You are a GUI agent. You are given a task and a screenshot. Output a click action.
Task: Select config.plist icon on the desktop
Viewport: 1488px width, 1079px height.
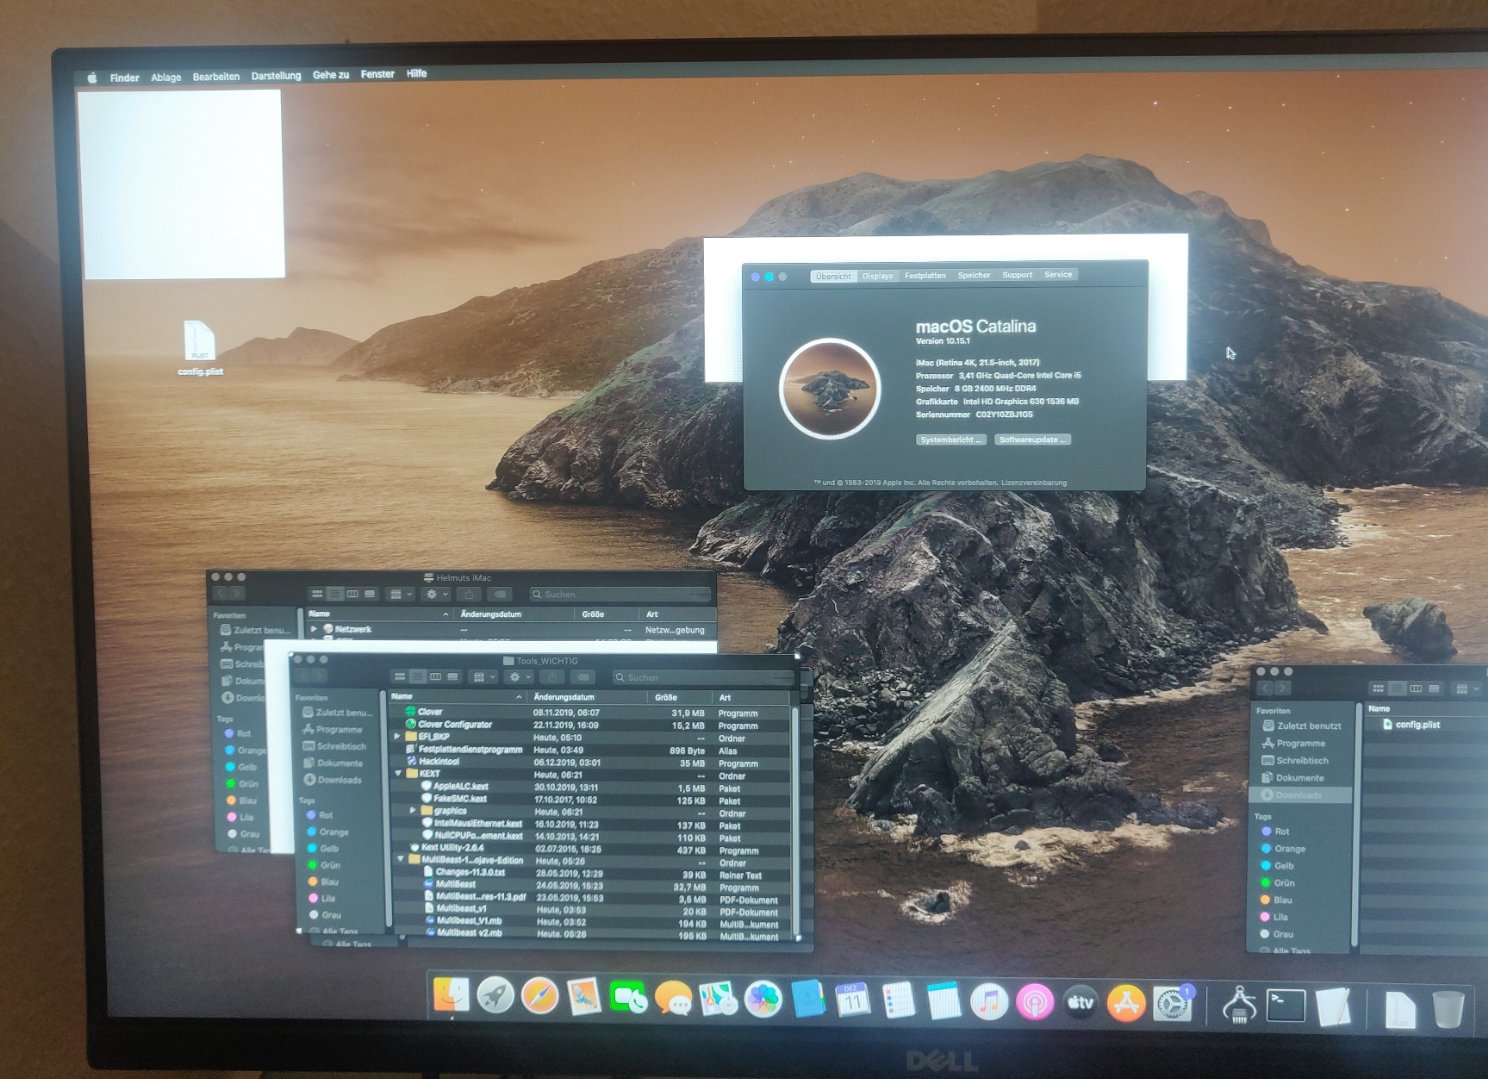[x=200, y=347]
